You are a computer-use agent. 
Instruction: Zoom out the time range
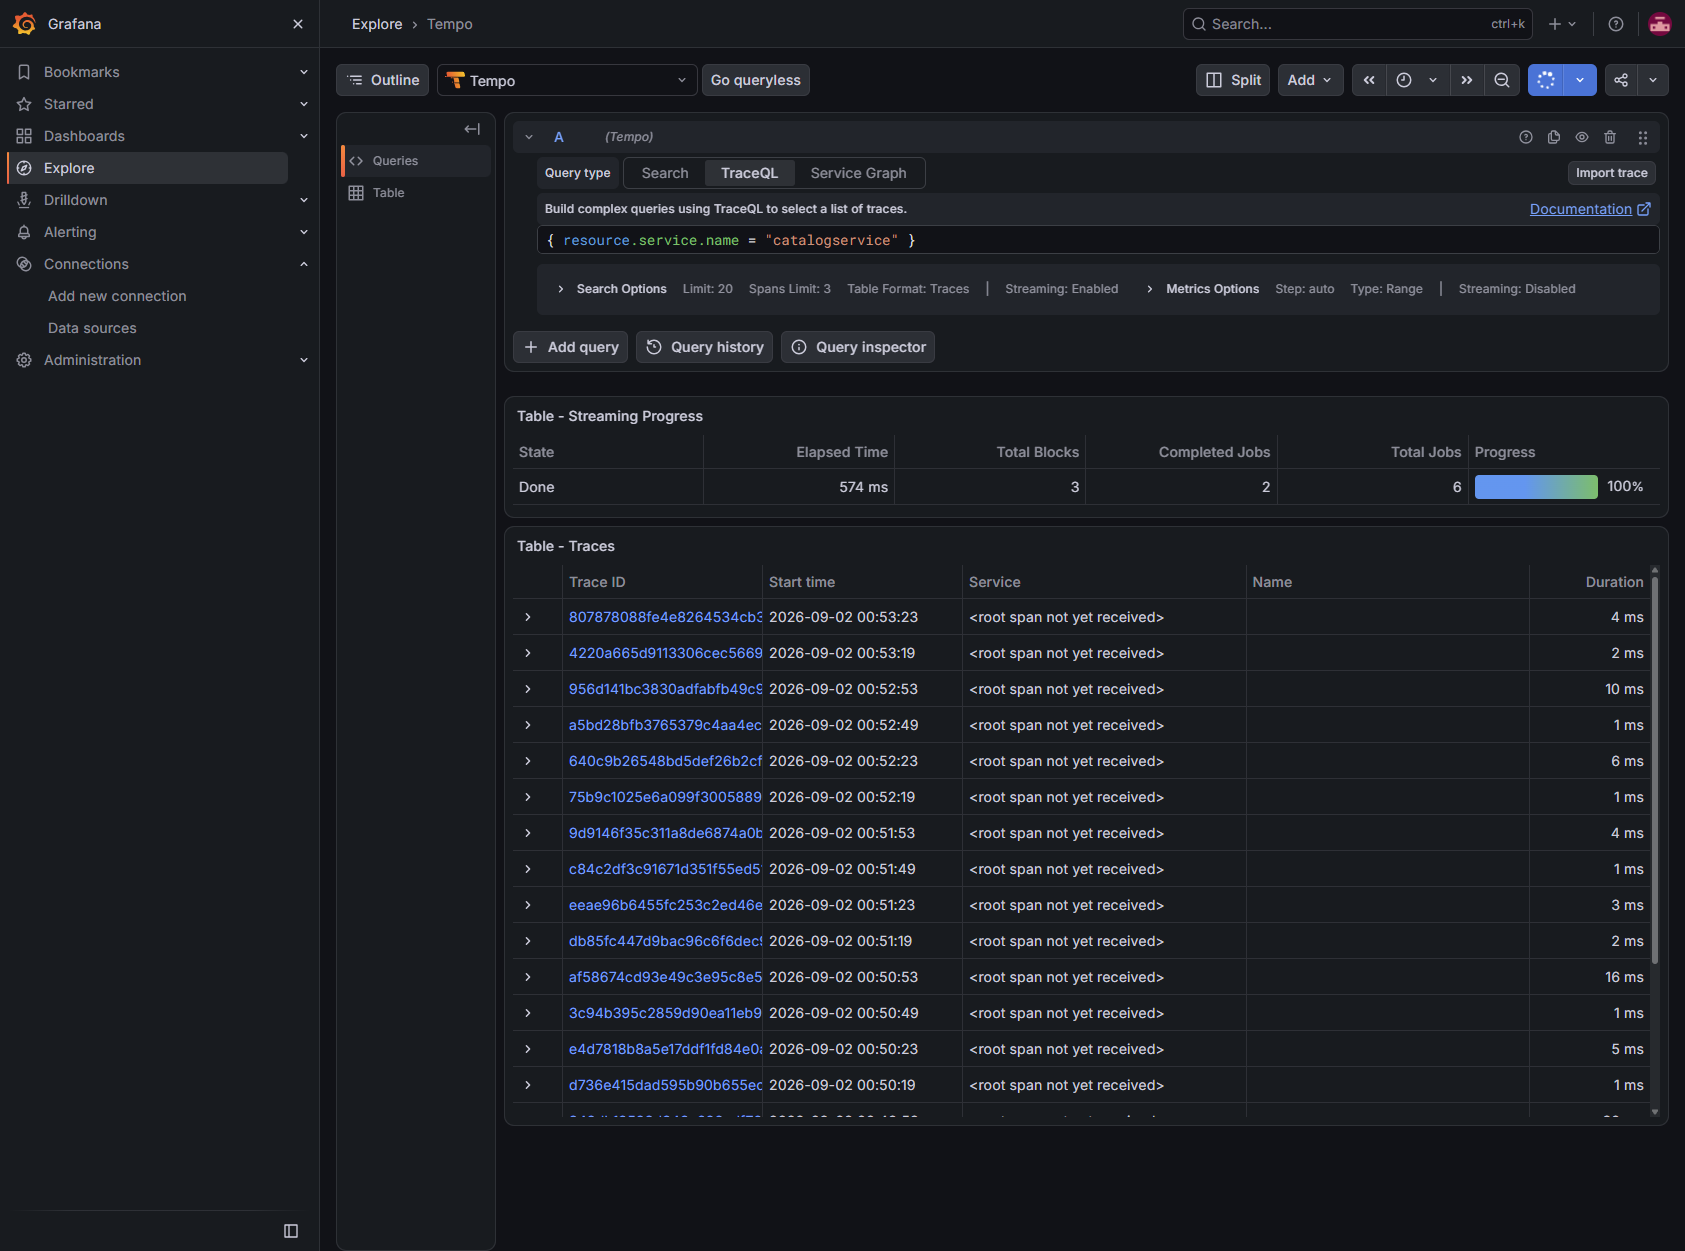(1502, 80)
